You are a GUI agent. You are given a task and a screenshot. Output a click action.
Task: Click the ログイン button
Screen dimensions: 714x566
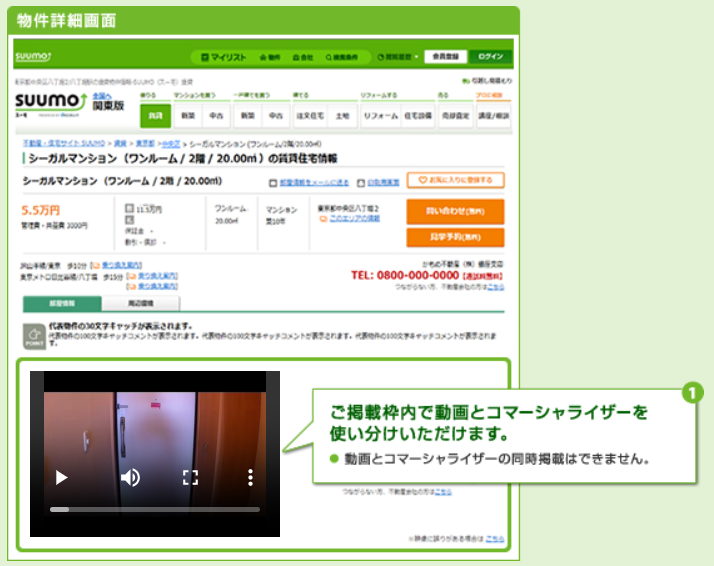[491, 57]
